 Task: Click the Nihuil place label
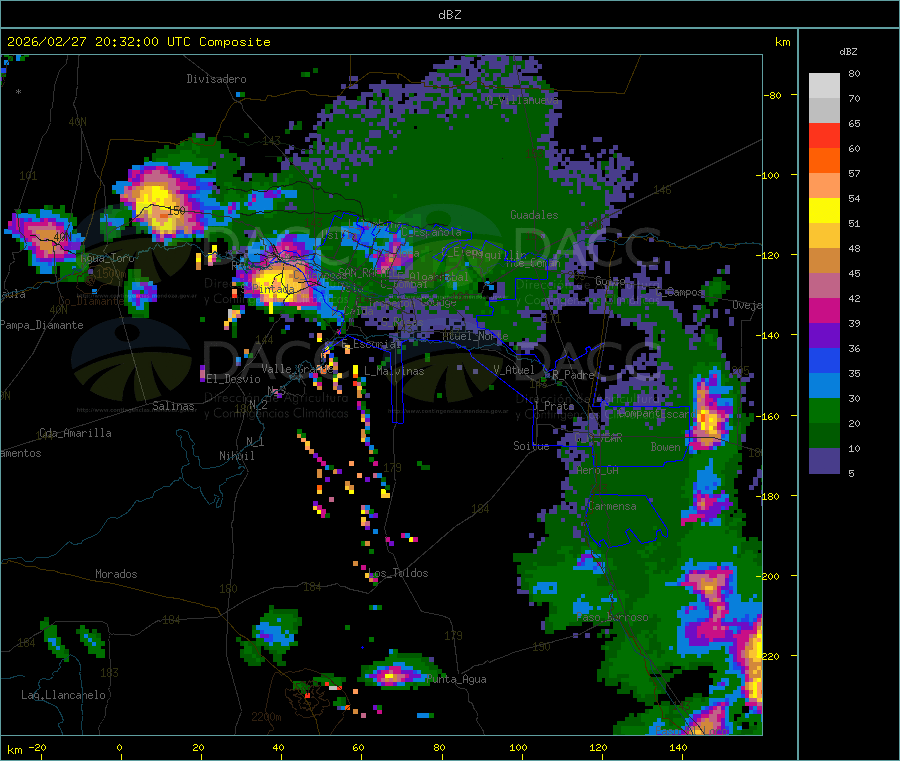[x=236, y=456]
